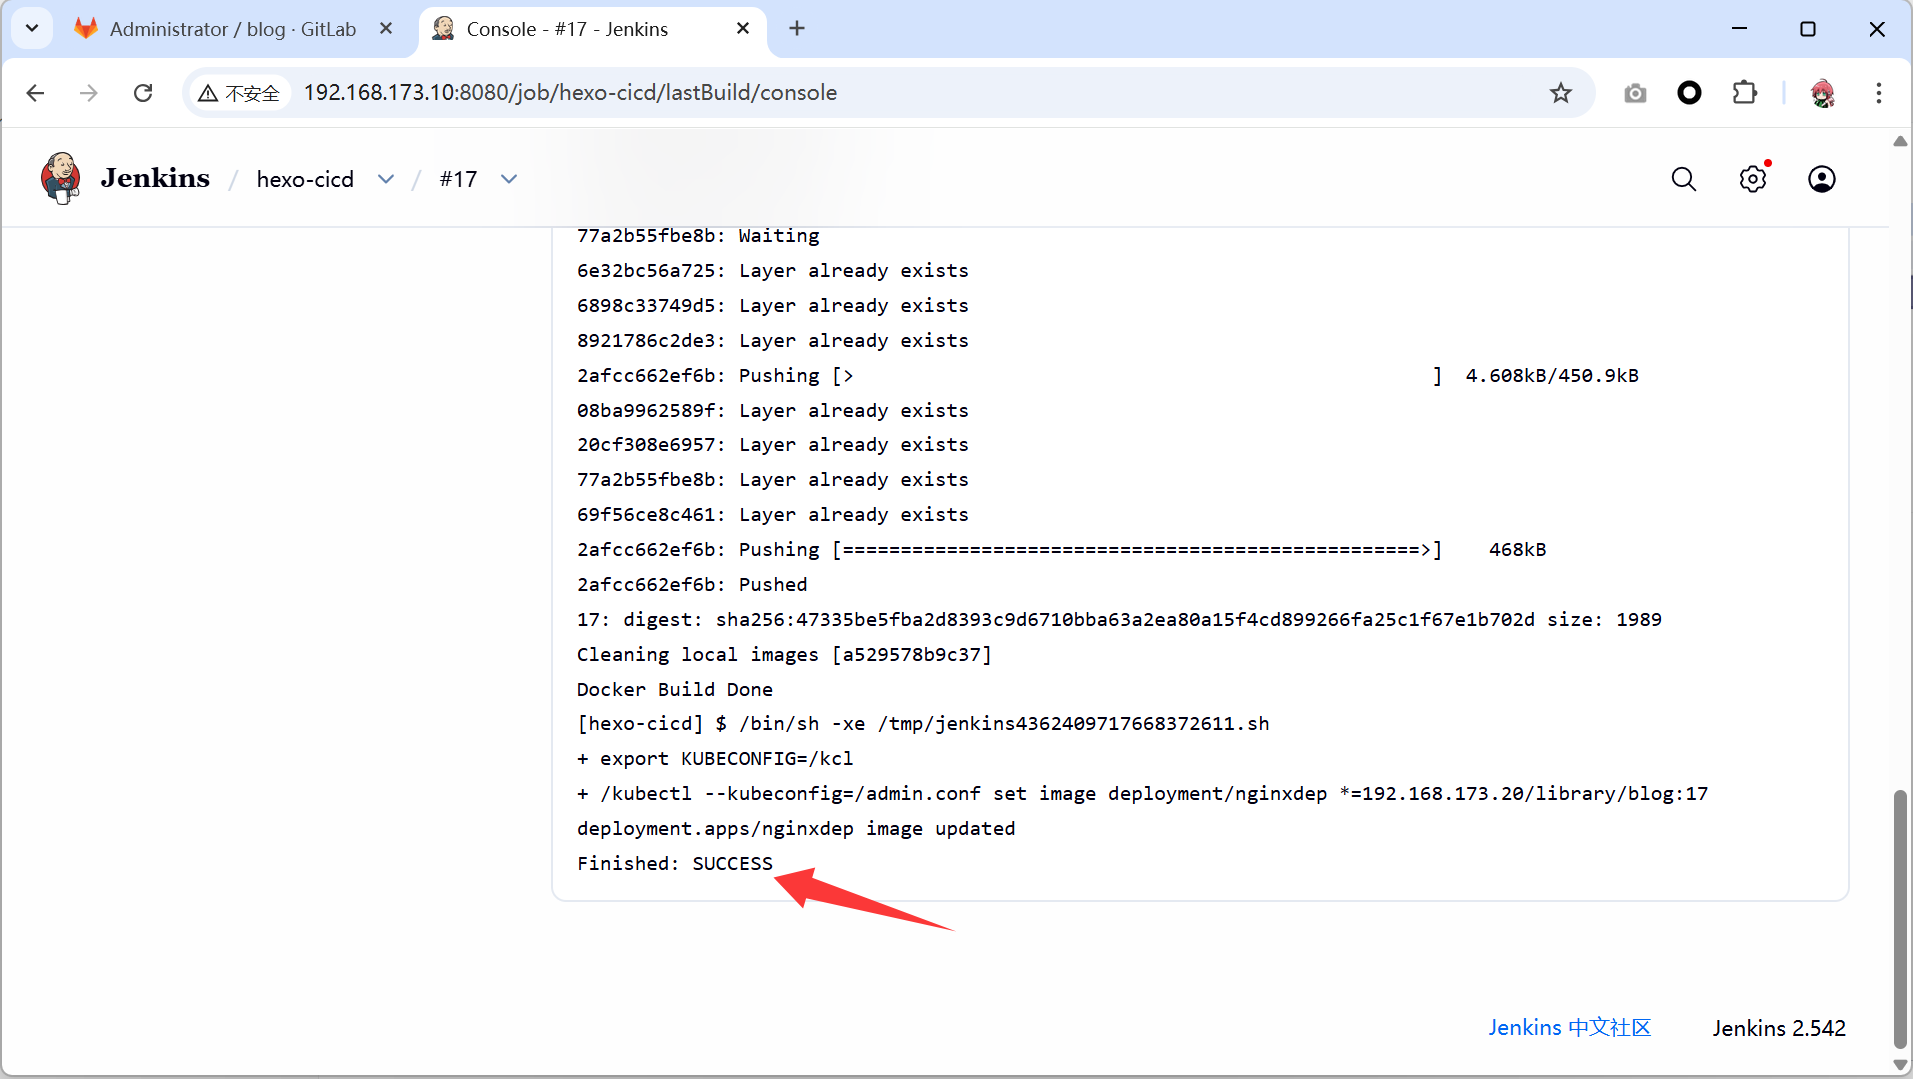Screen dimensions: 1913x1079
Task: Bookmark this page with the star icon
Action: [x=1560, y=93]
